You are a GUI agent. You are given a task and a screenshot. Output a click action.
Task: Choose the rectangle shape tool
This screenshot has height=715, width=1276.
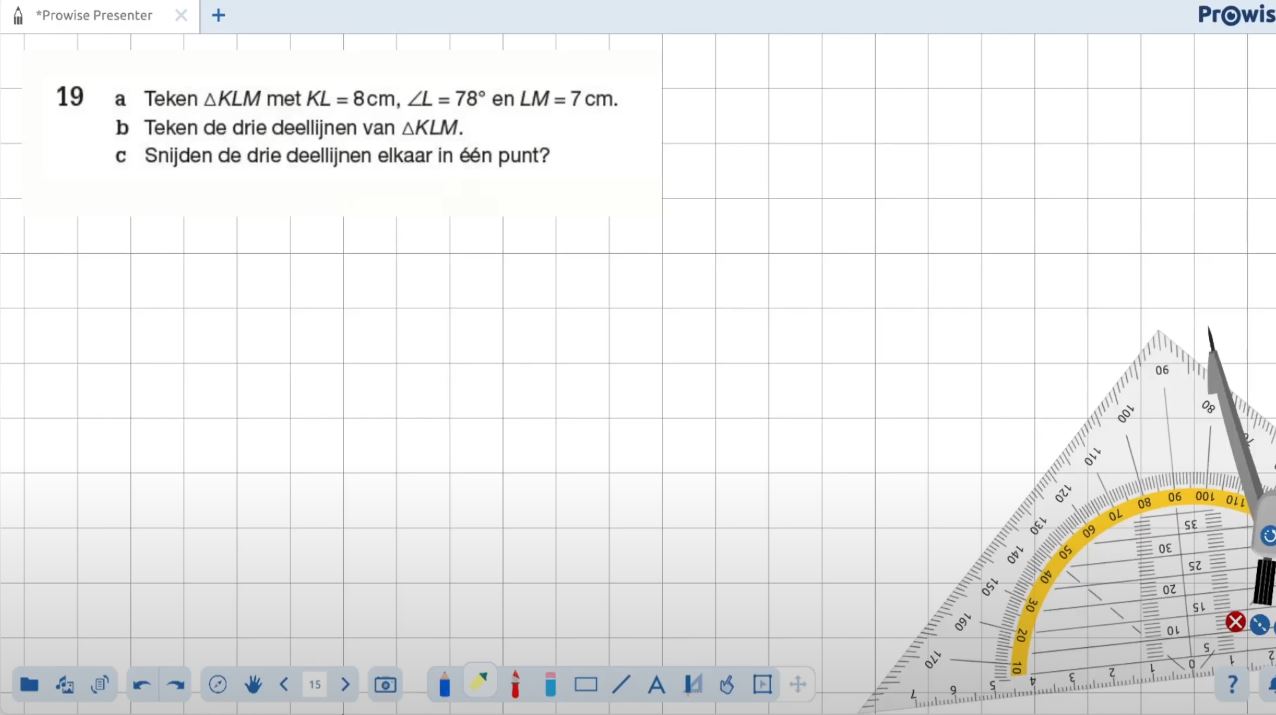click(x=586, y=685)
